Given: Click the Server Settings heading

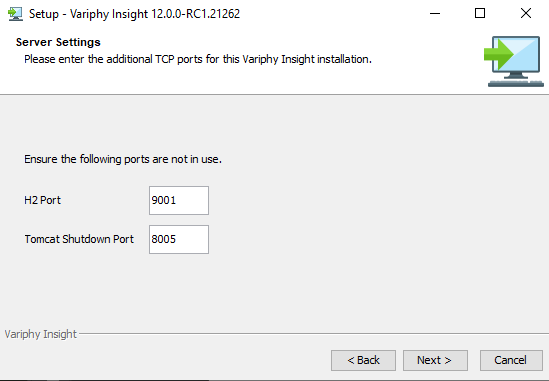Looking at the screenshot, I should [58, 42].
